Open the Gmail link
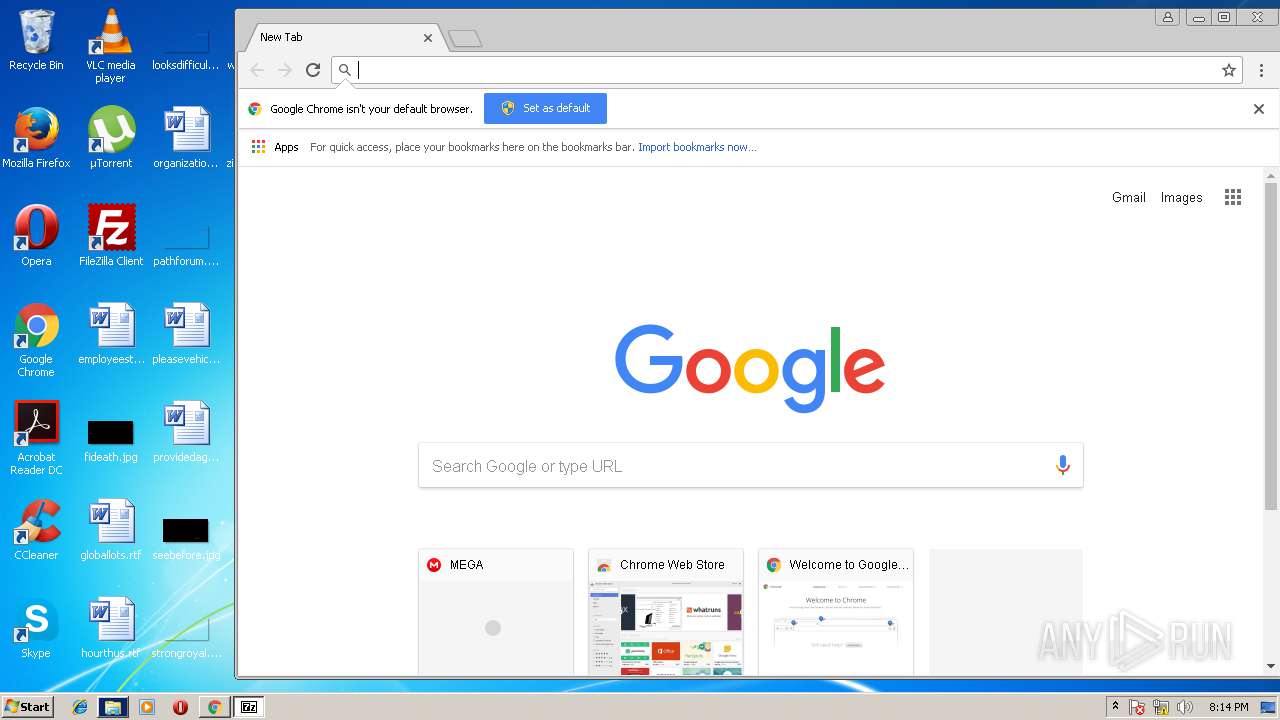The height and width of the screenshot is (720, 1280). [1129, 197]
